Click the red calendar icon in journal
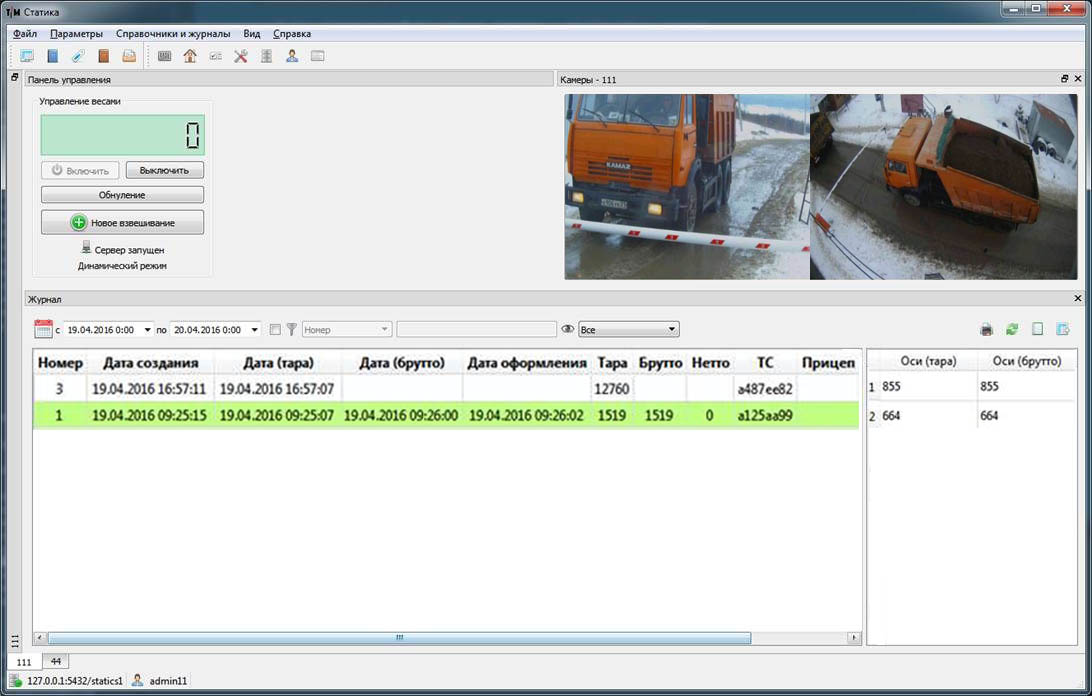Viewport: 1092px width, 696px height. click(43, 329)
